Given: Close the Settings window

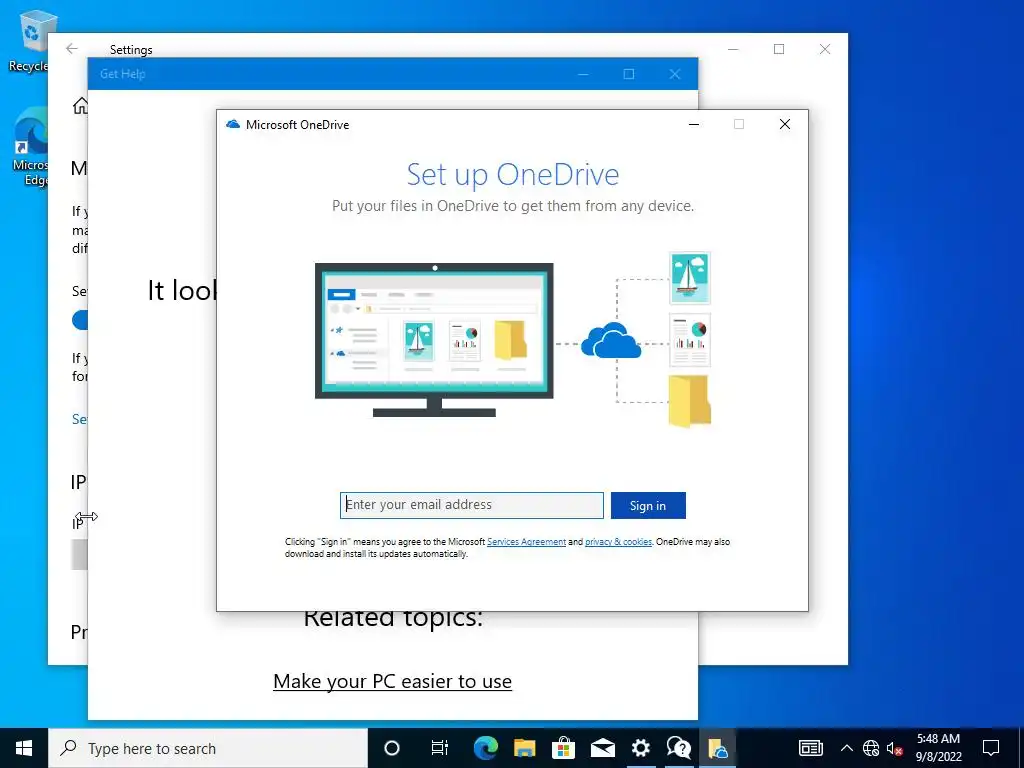Looking at the screenshot, I should (825, 49).
